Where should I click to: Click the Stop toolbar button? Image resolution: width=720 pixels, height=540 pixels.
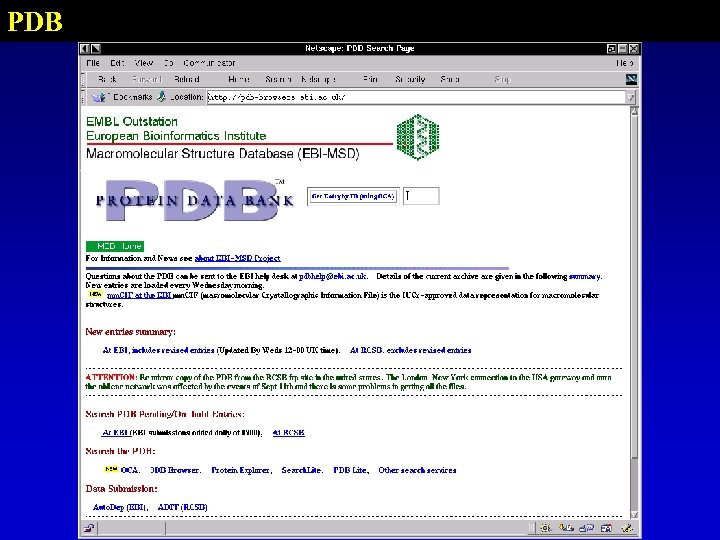(502, 79)
